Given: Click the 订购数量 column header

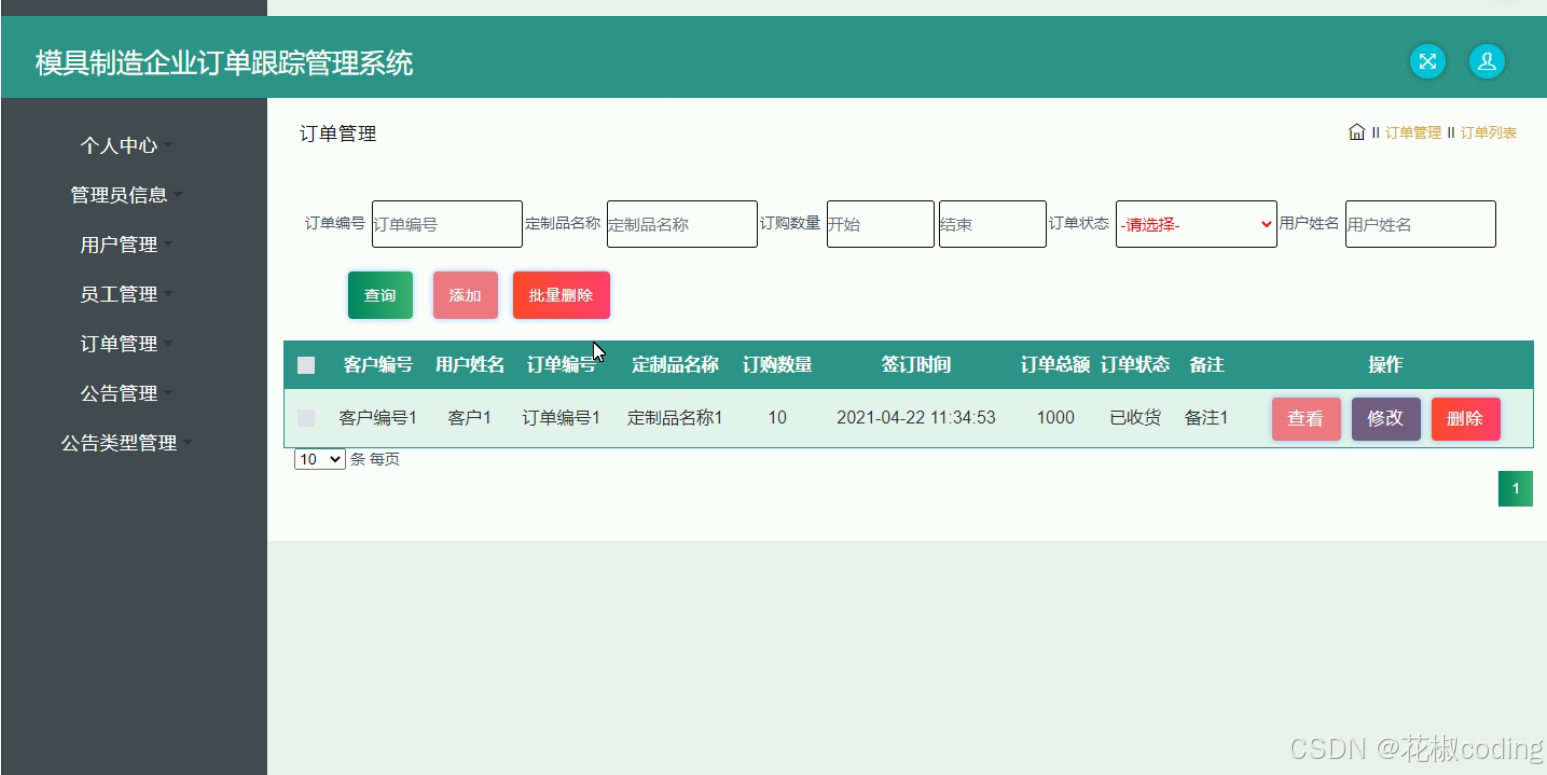Looking at the screenshot, I should pyautogui.click(x=777, y=365).
